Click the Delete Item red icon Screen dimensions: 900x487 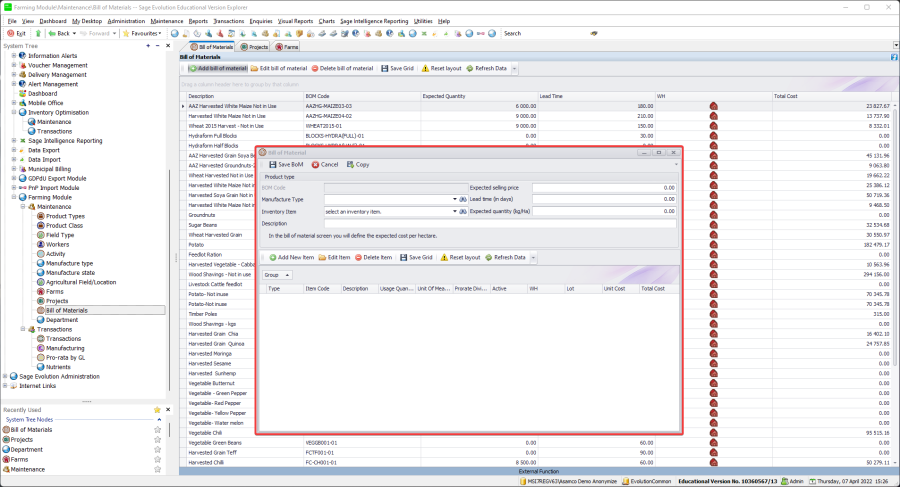[x=358, y=257]
